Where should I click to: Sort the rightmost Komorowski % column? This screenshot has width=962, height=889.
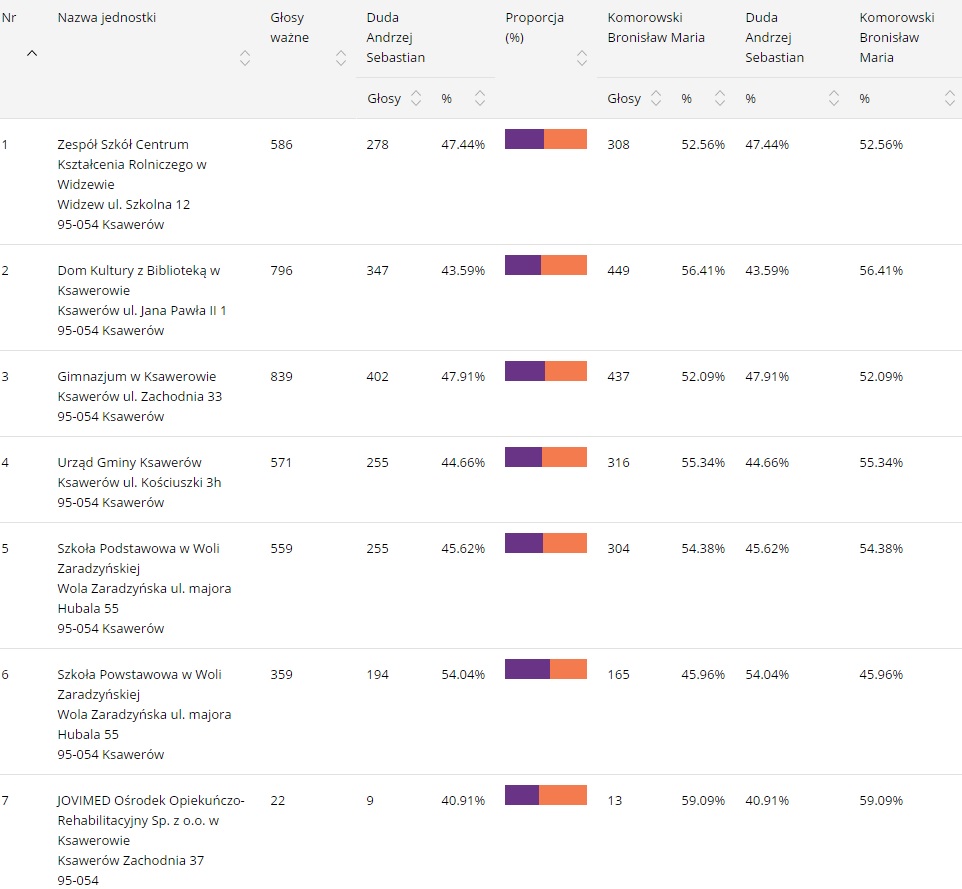click(949, 98)
